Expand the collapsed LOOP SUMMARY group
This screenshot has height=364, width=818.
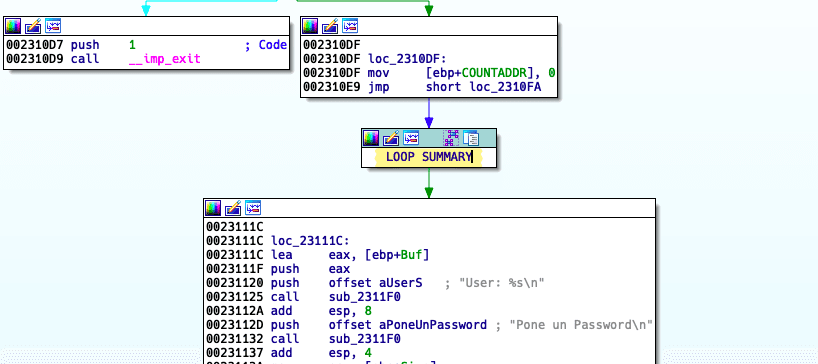click(x=451, y=138)
